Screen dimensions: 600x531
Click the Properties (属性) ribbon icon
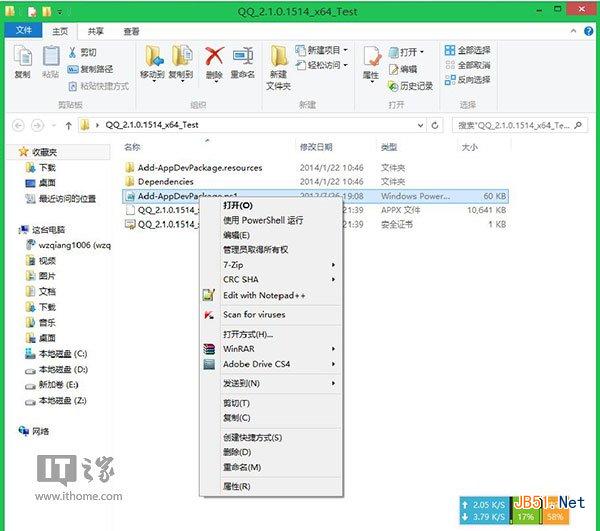tap(371, 56)
